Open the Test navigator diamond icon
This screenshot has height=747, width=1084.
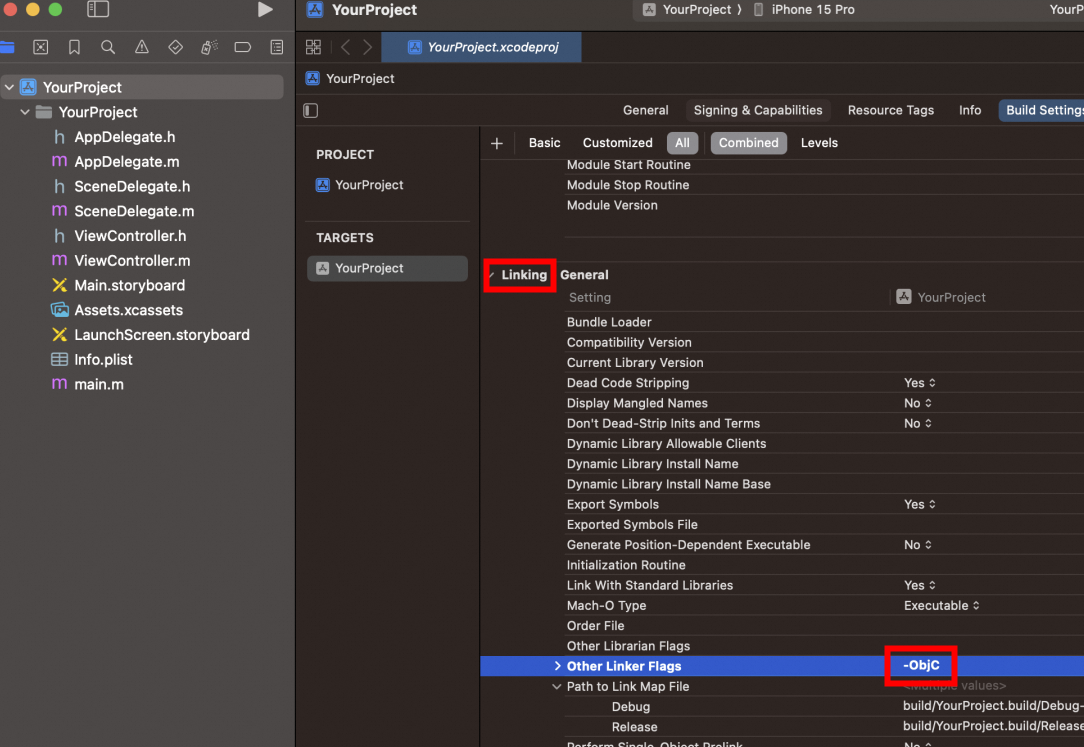coord(176,47)
